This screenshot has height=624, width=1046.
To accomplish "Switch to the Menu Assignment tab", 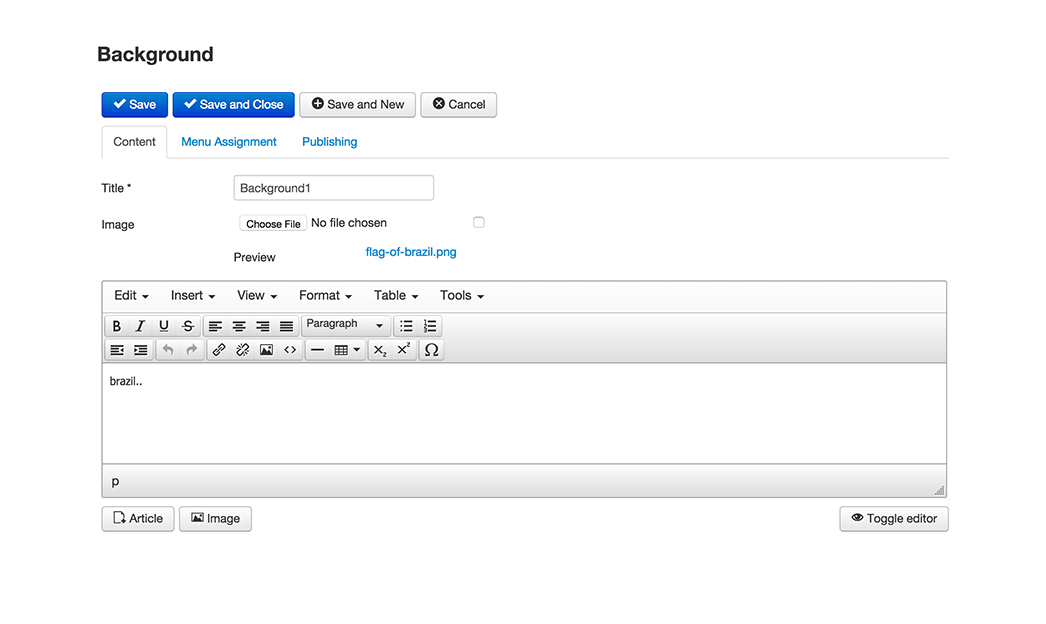I will [229, 141].
